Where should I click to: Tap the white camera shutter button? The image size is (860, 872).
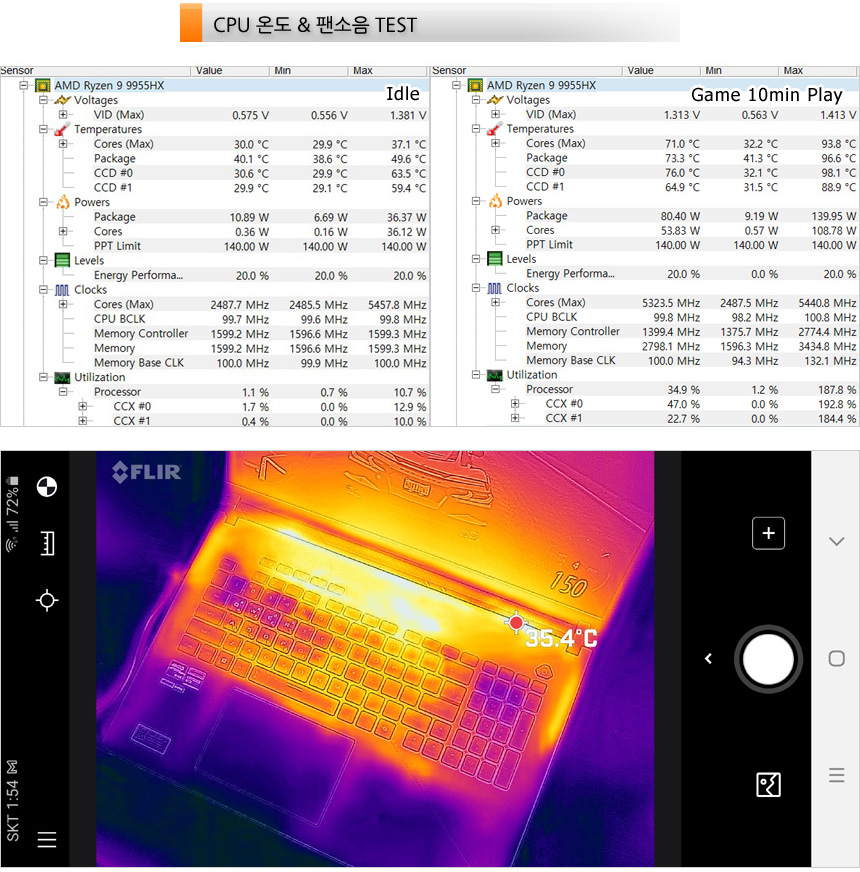[768, 659]
